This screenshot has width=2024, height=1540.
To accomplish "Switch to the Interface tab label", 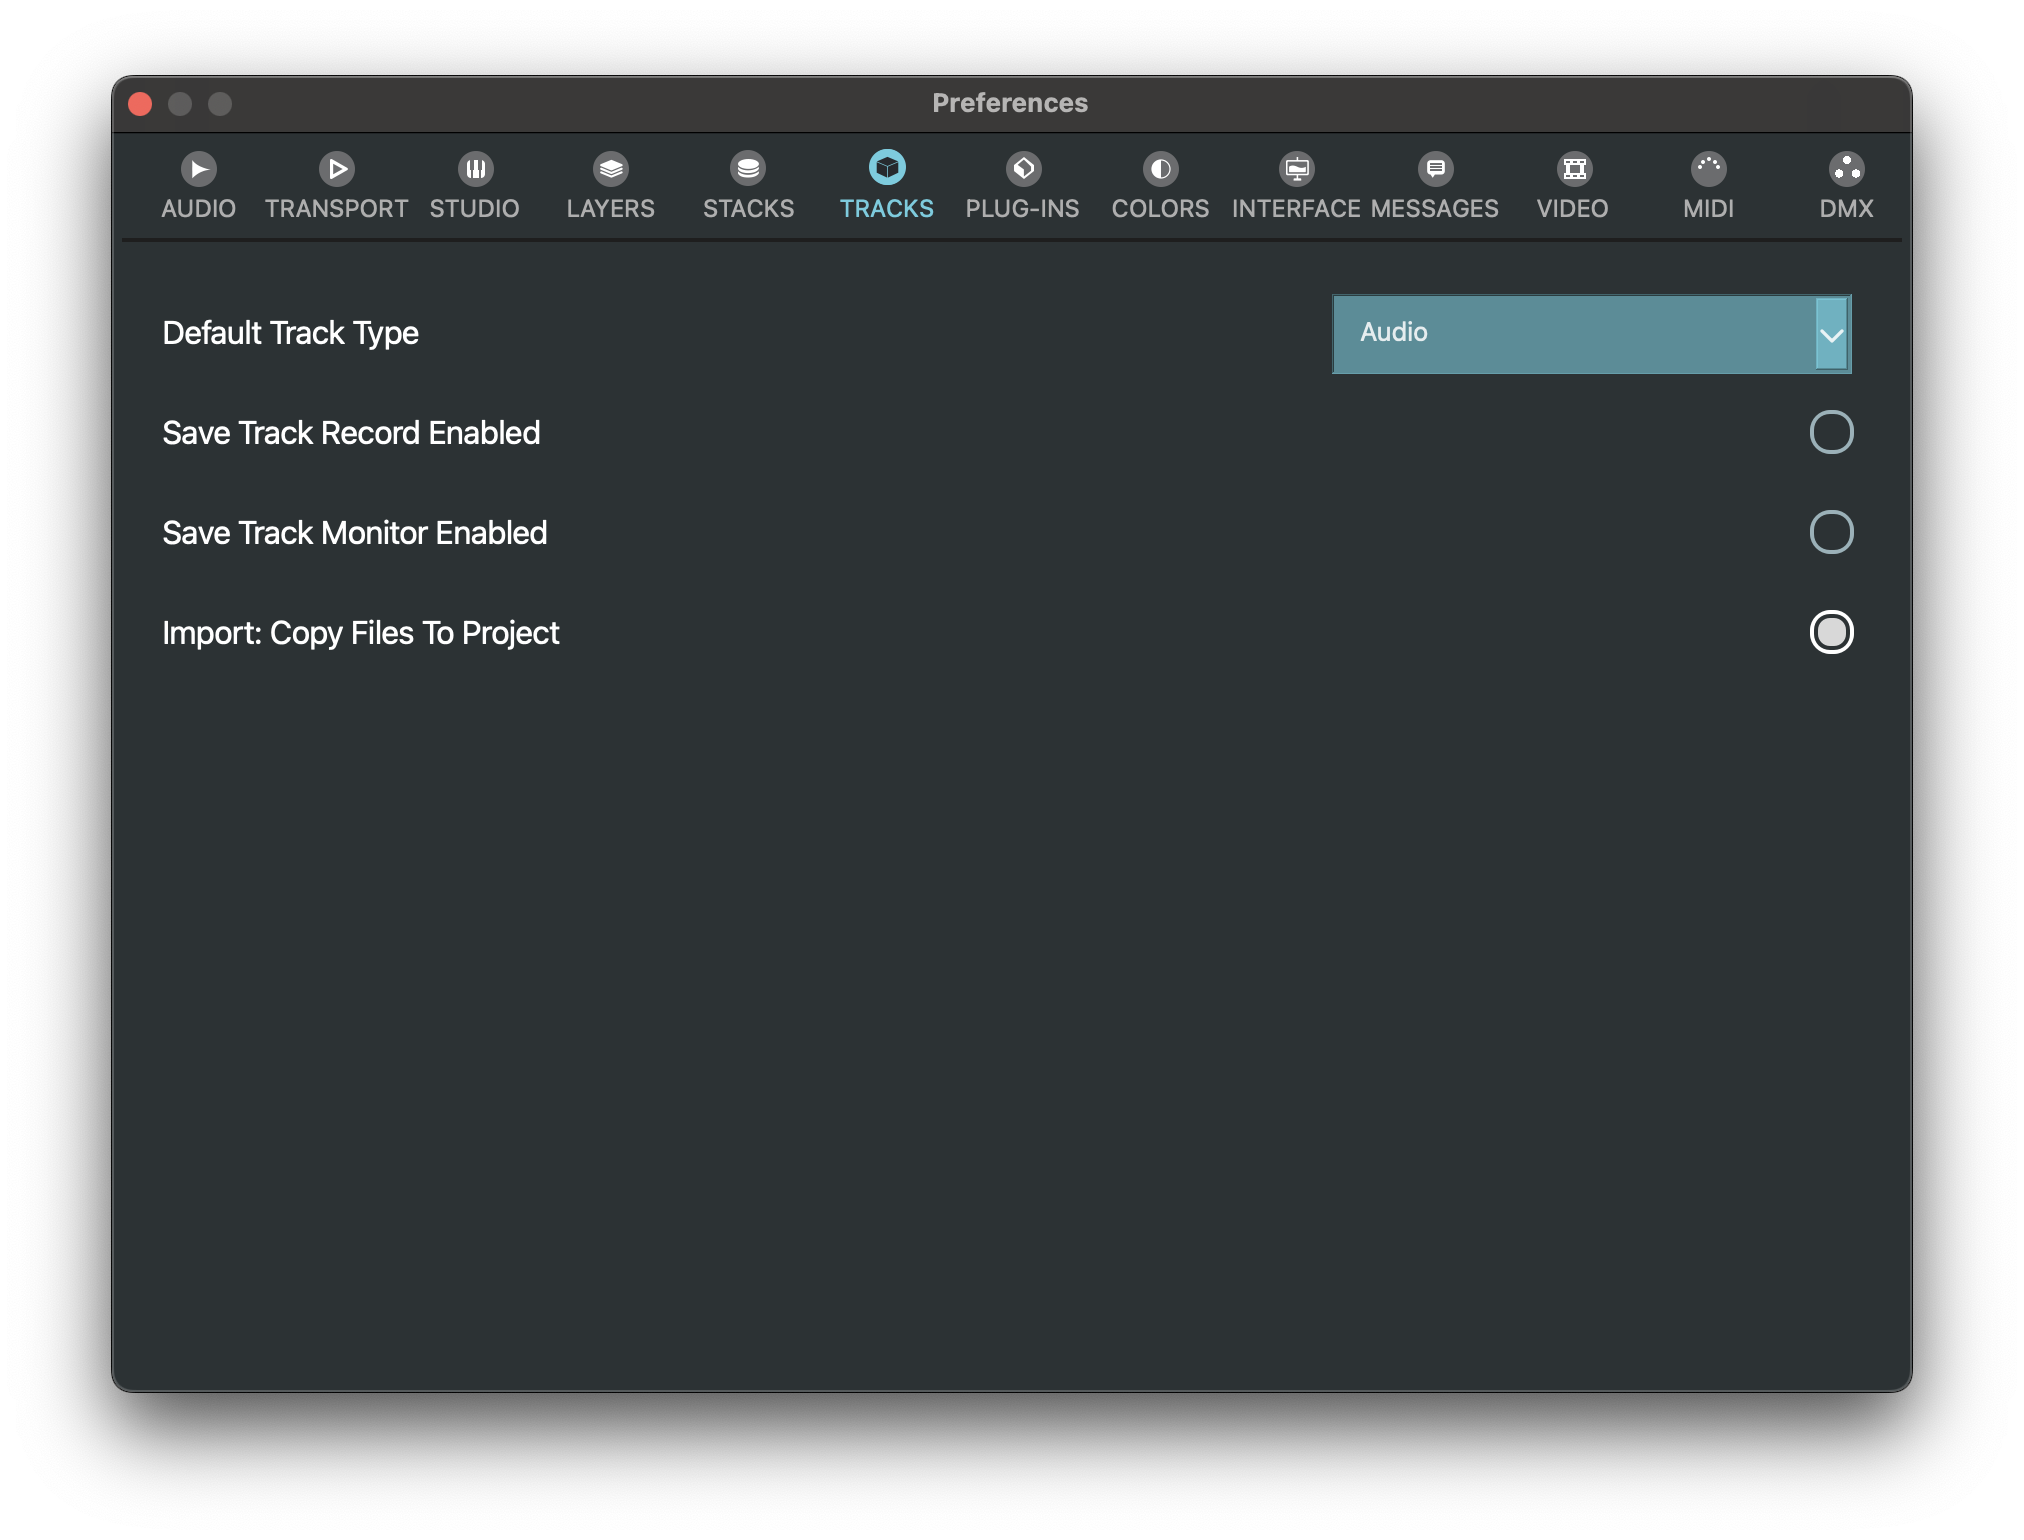I will coord(1296,209).
